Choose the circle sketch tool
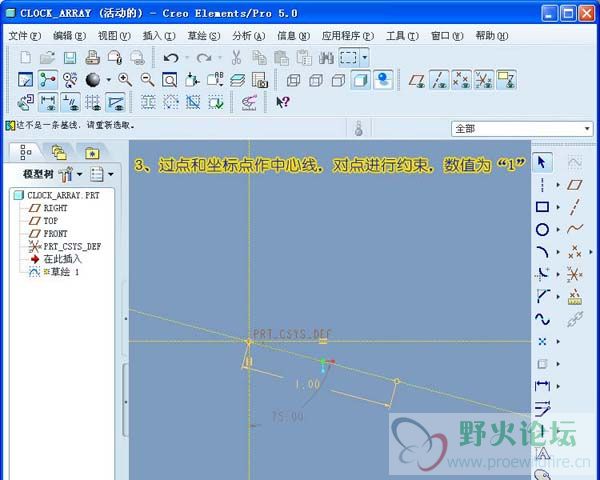 coord(542,229)
